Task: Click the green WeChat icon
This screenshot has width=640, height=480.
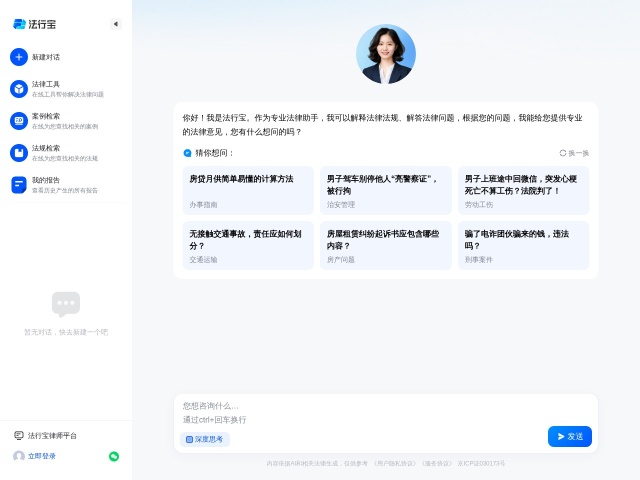Action: 114,456
